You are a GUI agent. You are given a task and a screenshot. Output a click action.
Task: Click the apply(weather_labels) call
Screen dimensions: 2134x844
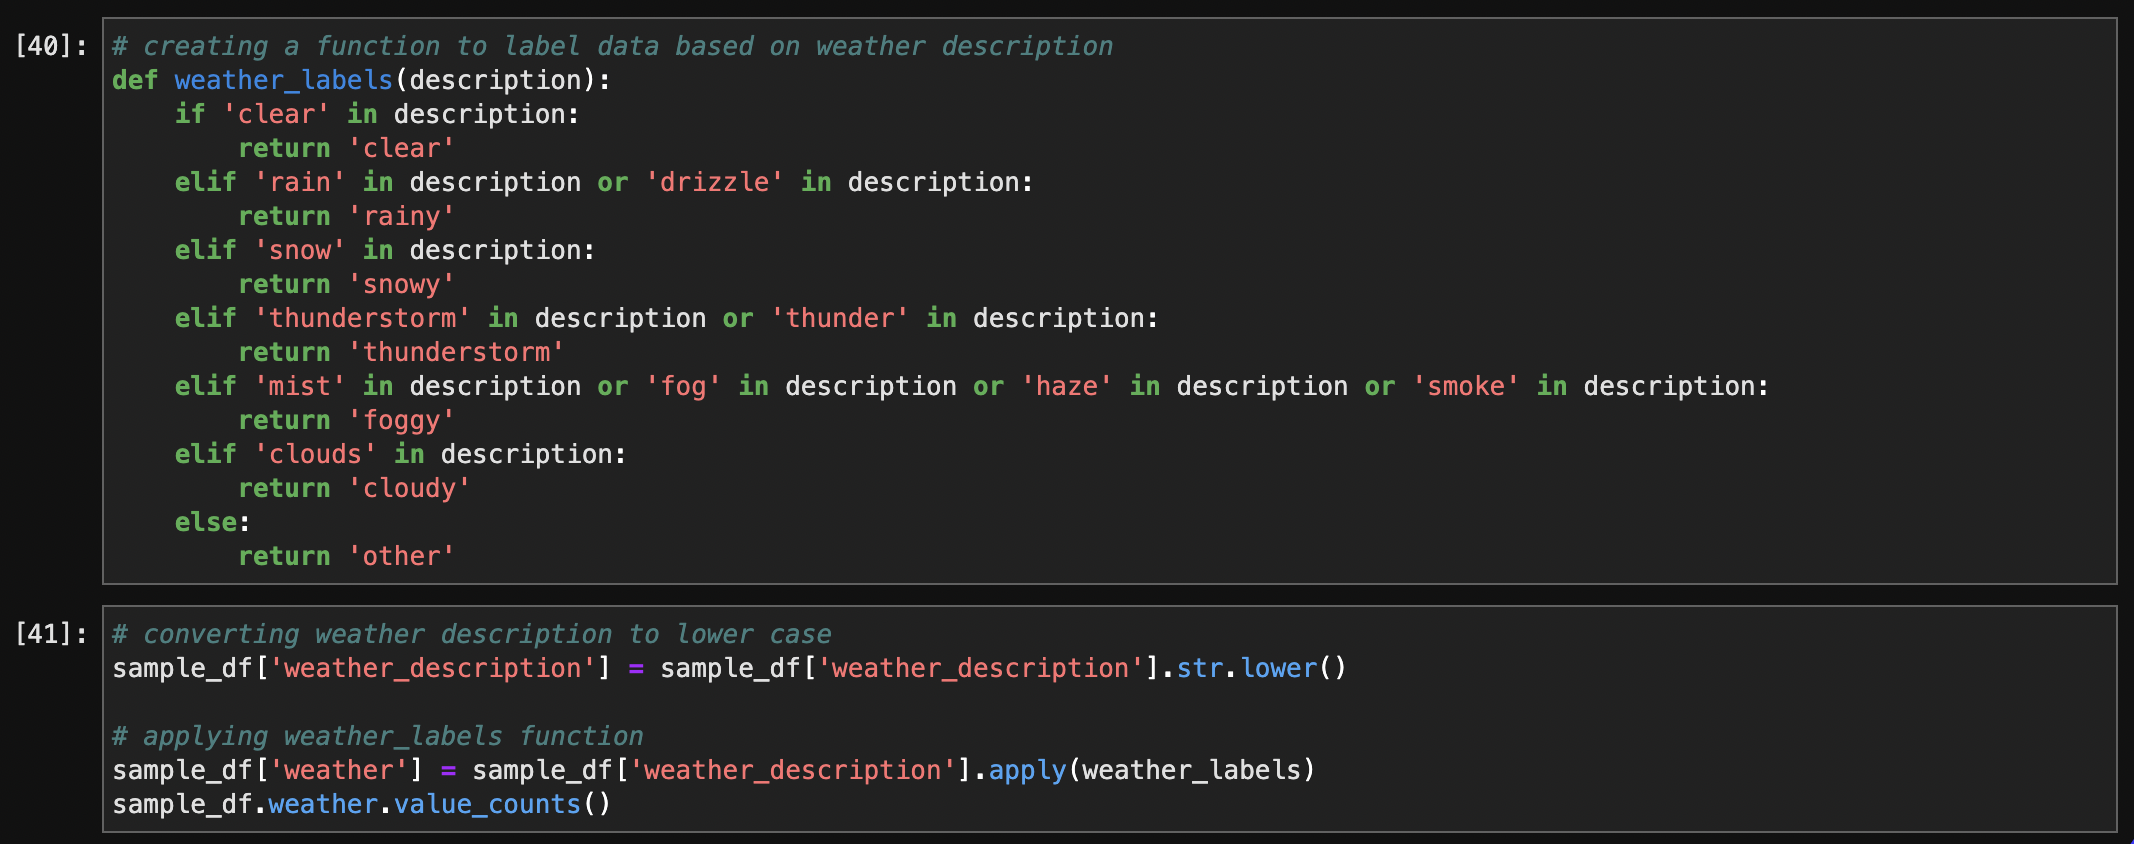click(1151, 770)
